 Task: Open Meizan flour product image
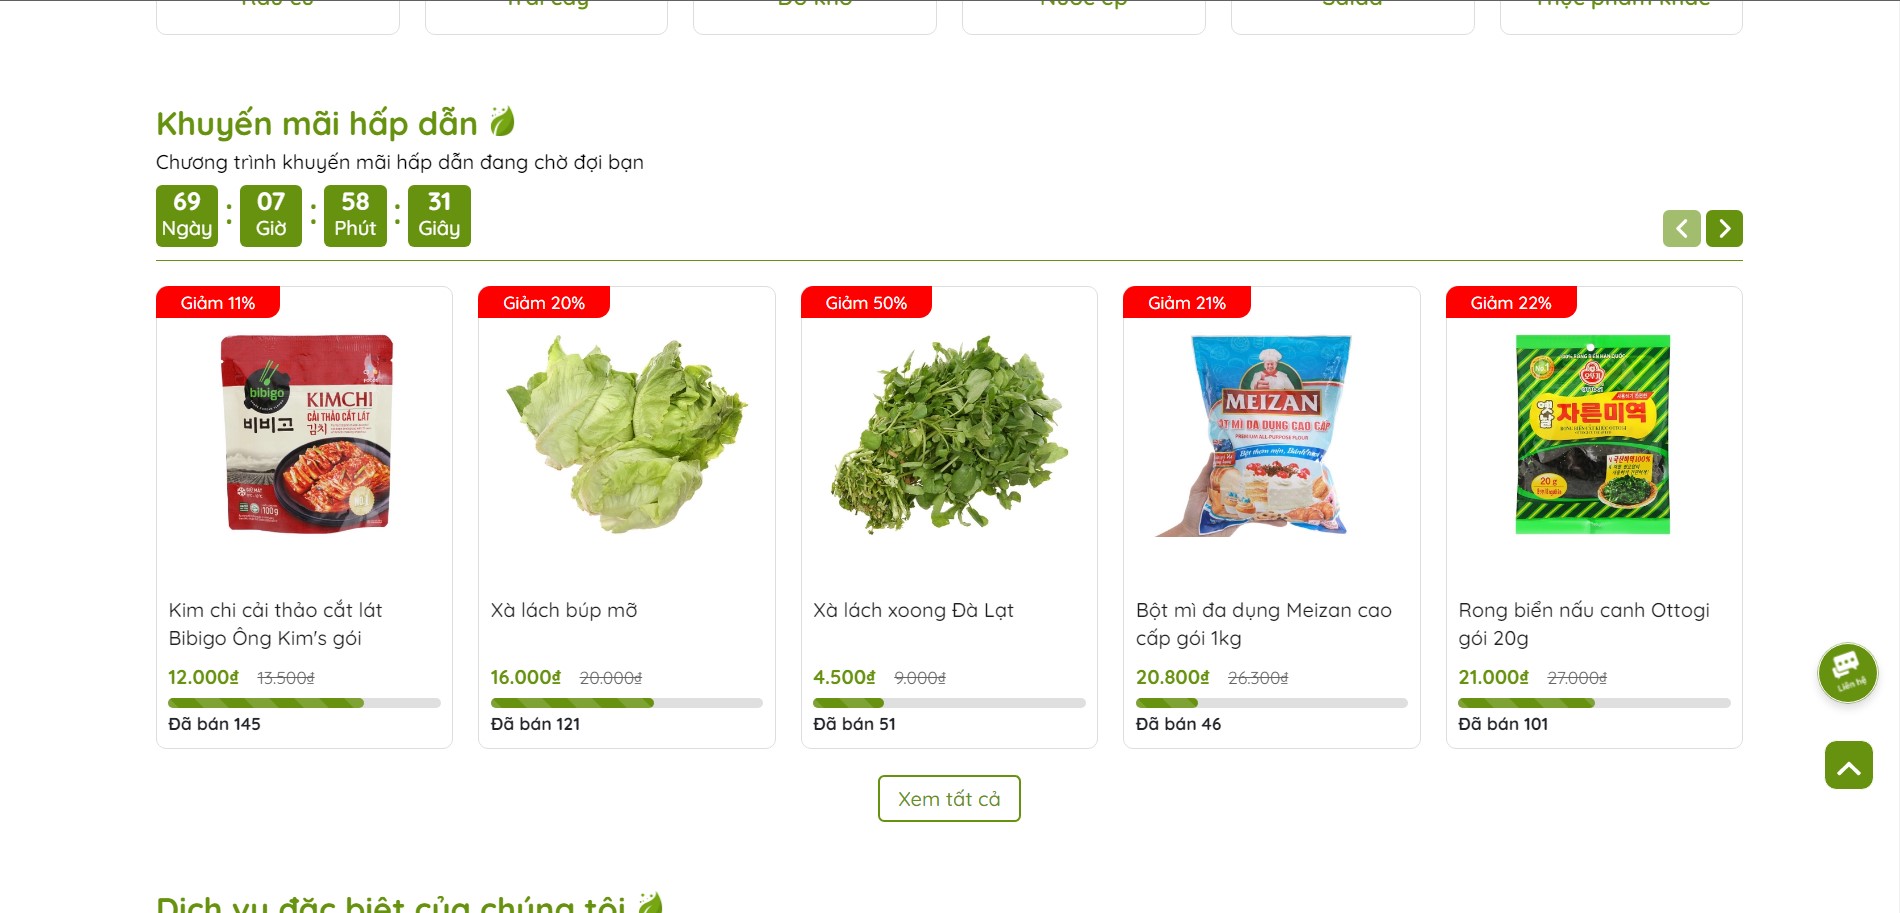[x=1271, y=434]
